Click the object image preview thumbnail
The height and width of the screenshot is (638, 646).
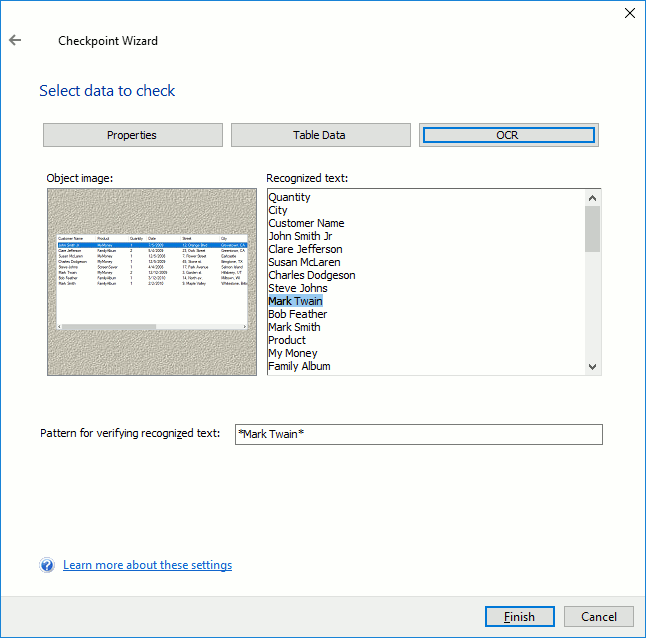[152, 282]
